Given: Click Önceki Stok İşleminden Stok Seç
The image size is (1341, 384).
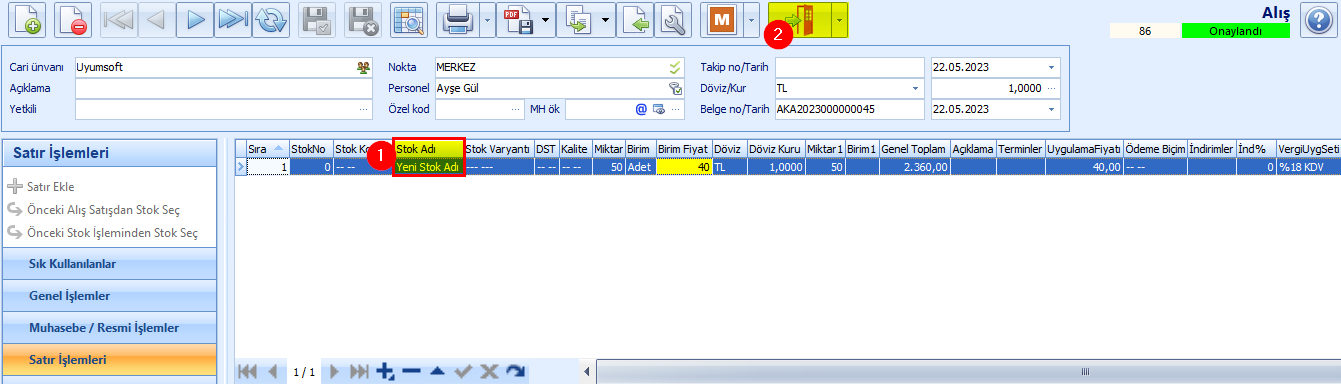Looking at the screenshot, I should click(112, 233).
